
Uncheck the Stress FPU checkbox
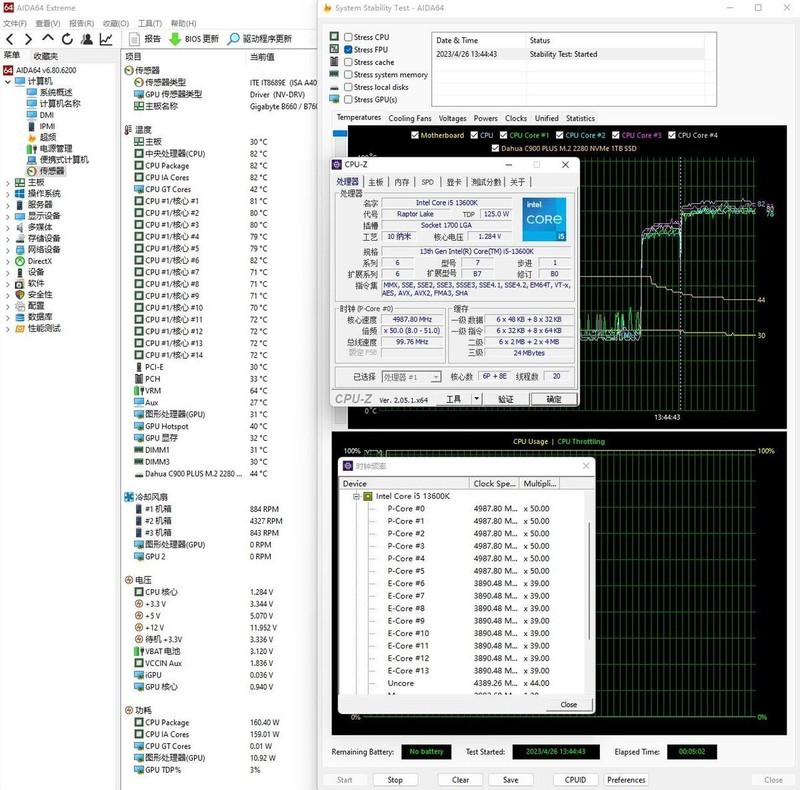347,49
